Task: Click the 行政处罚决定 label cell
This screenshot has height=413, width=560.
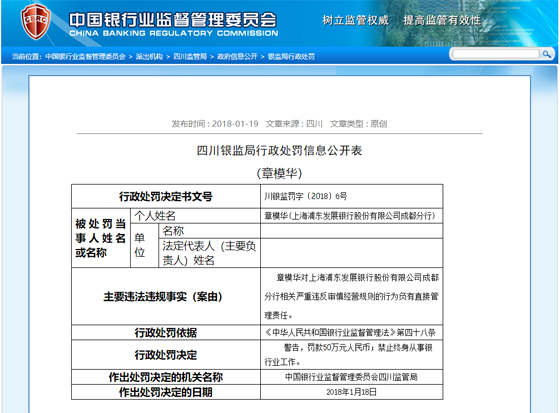Action: (166, 355)
